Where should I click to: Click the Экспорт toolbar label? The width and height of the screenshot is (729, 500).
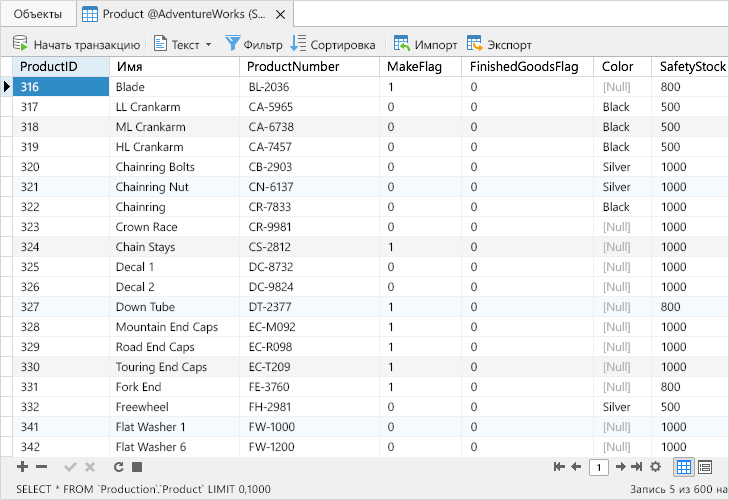tap(510, 45)
